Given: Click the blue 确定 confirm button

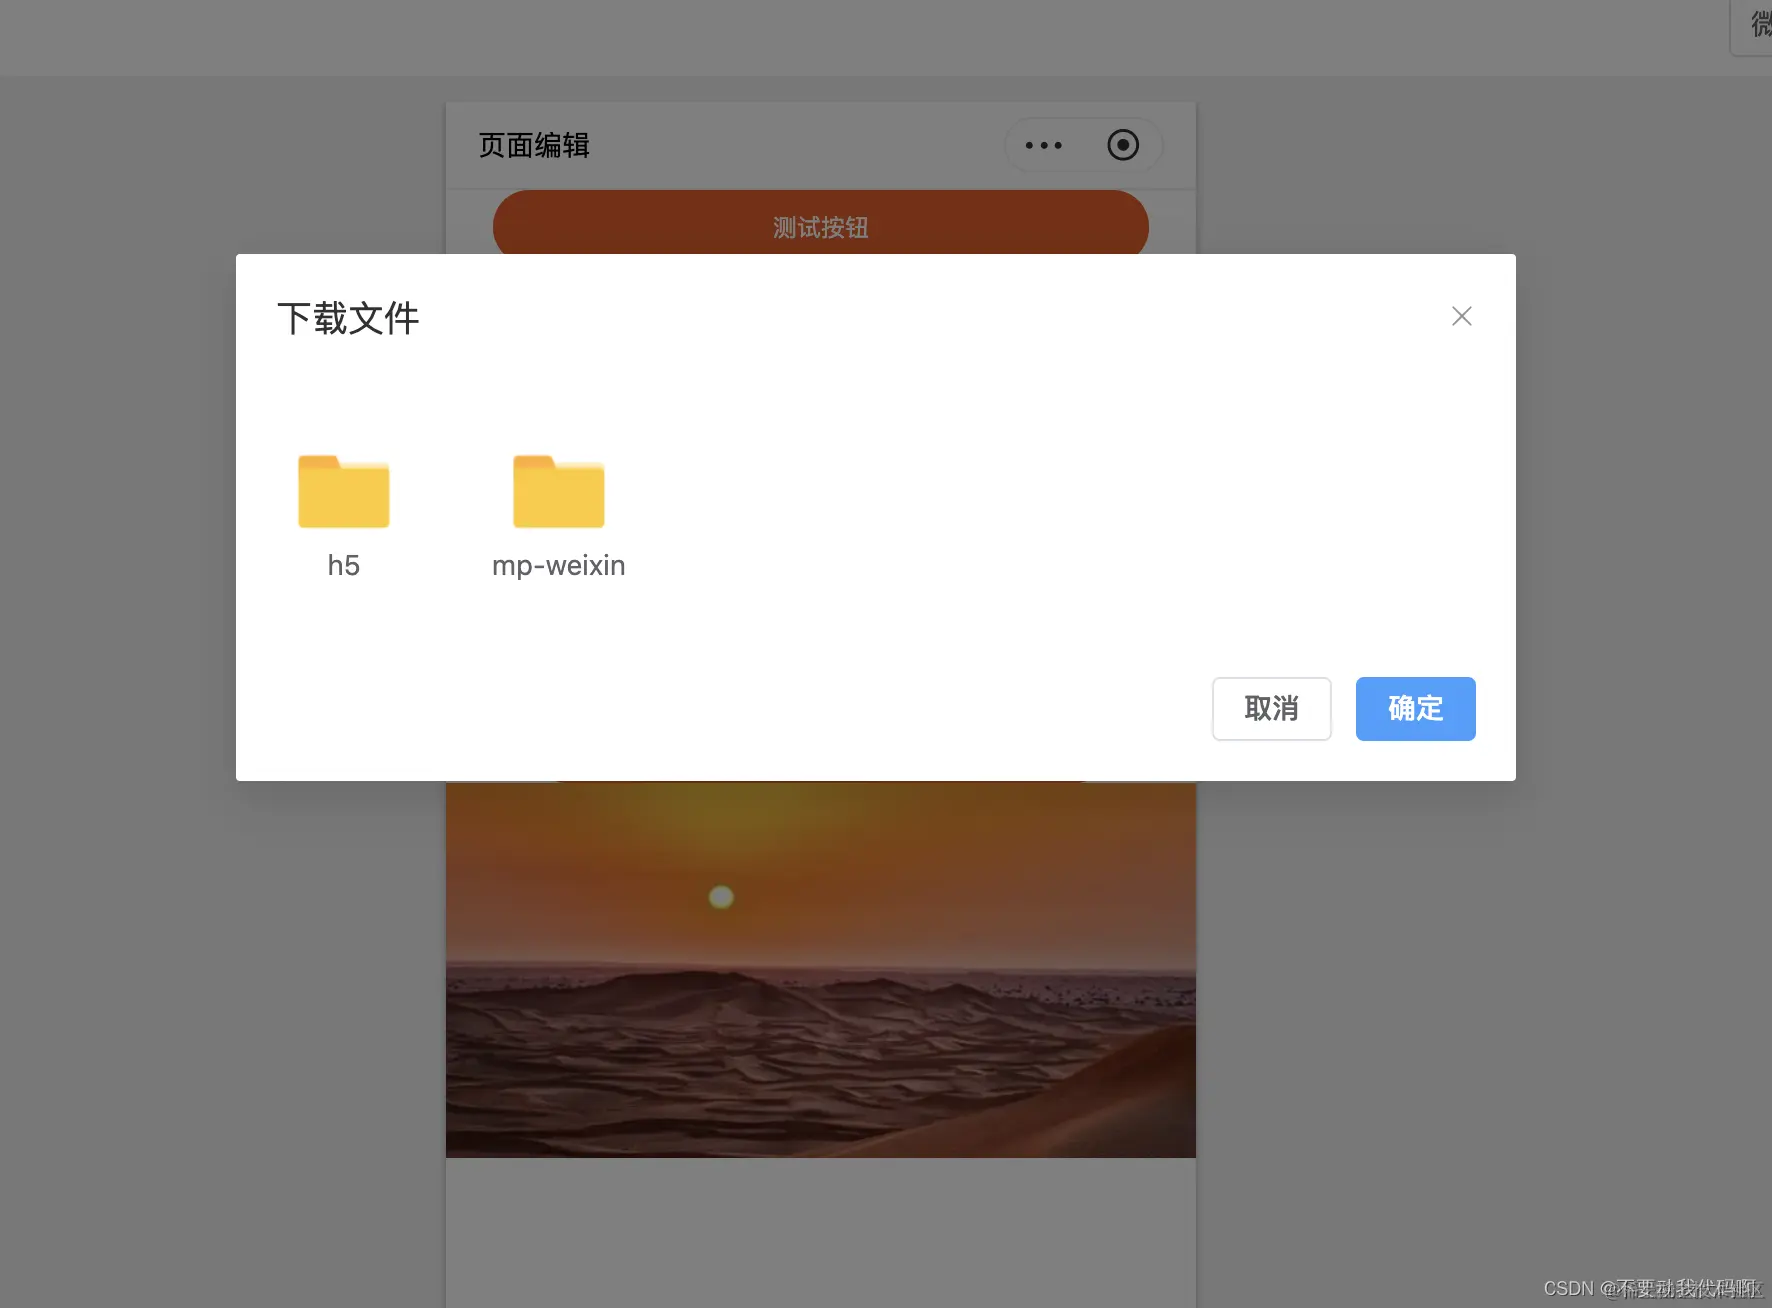Looking at the screenshot, I should point(1415,709).
